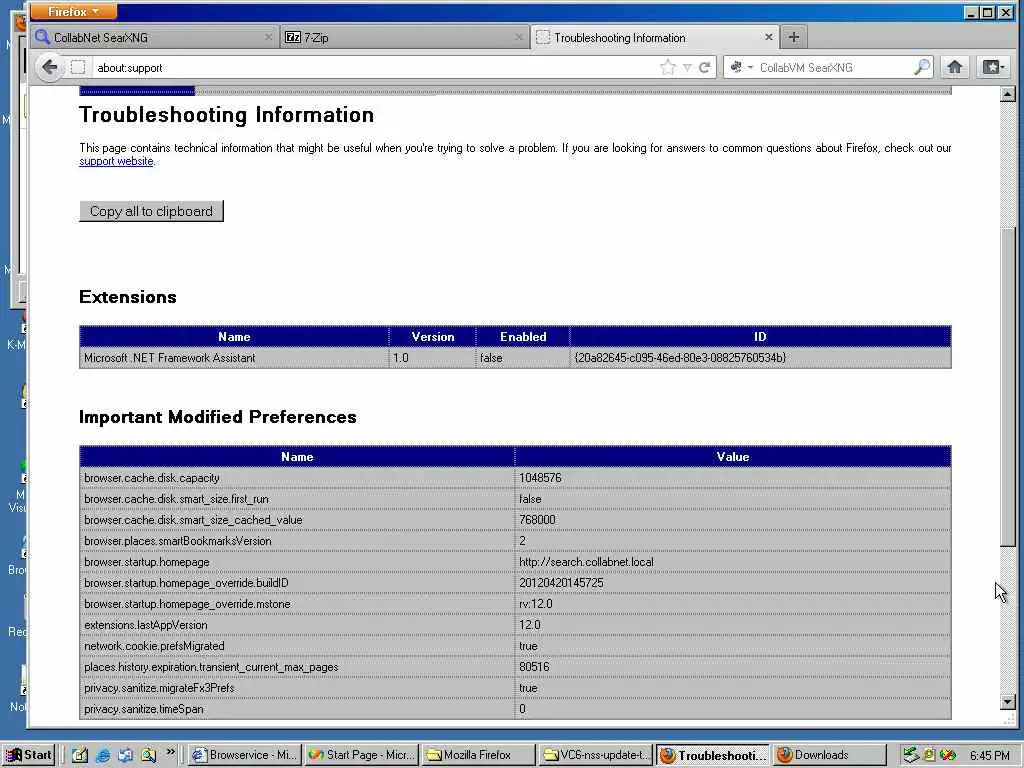Select the value 80516

click(534, 667)
